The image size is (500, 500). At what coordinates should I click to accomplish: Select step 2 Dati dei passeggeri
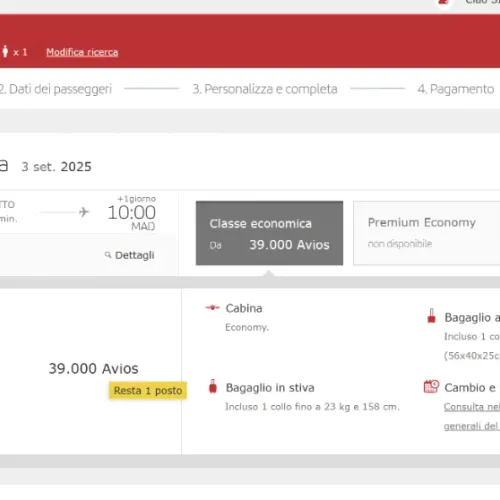tap(56, 89)
